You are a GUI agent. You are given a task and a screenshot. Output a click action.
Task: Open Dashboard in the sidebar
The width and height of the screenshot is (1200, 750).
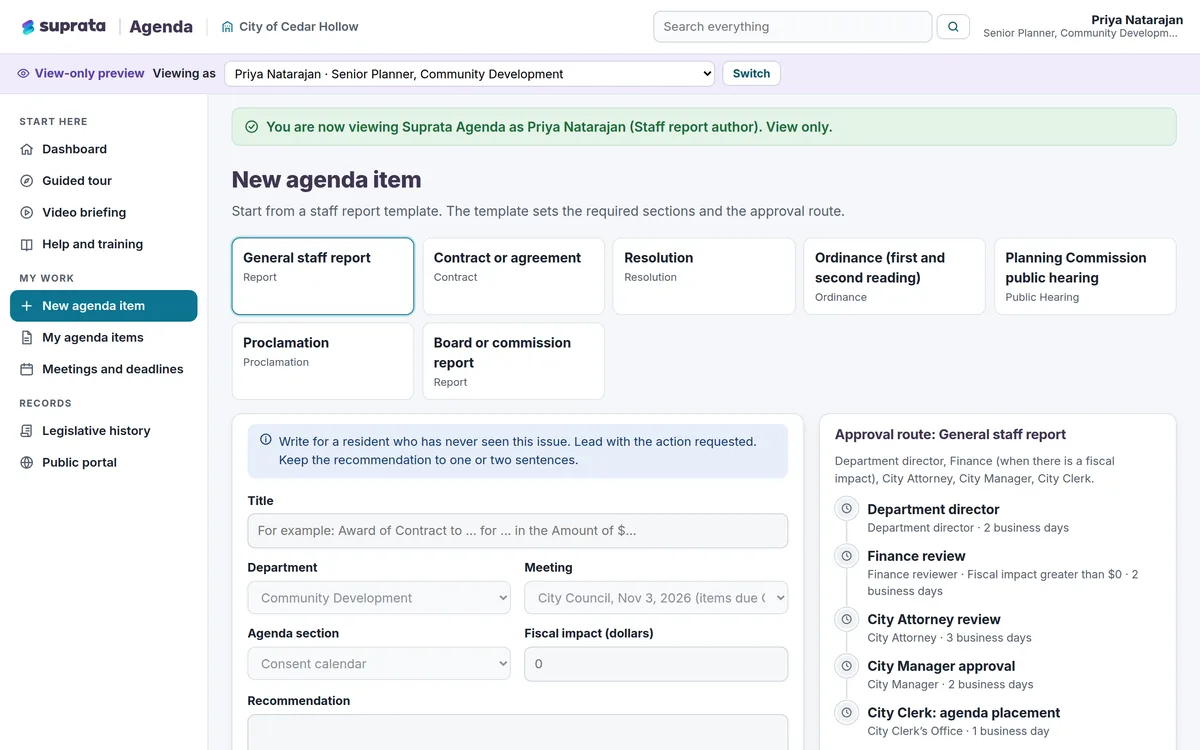click(x=104, y=149)
